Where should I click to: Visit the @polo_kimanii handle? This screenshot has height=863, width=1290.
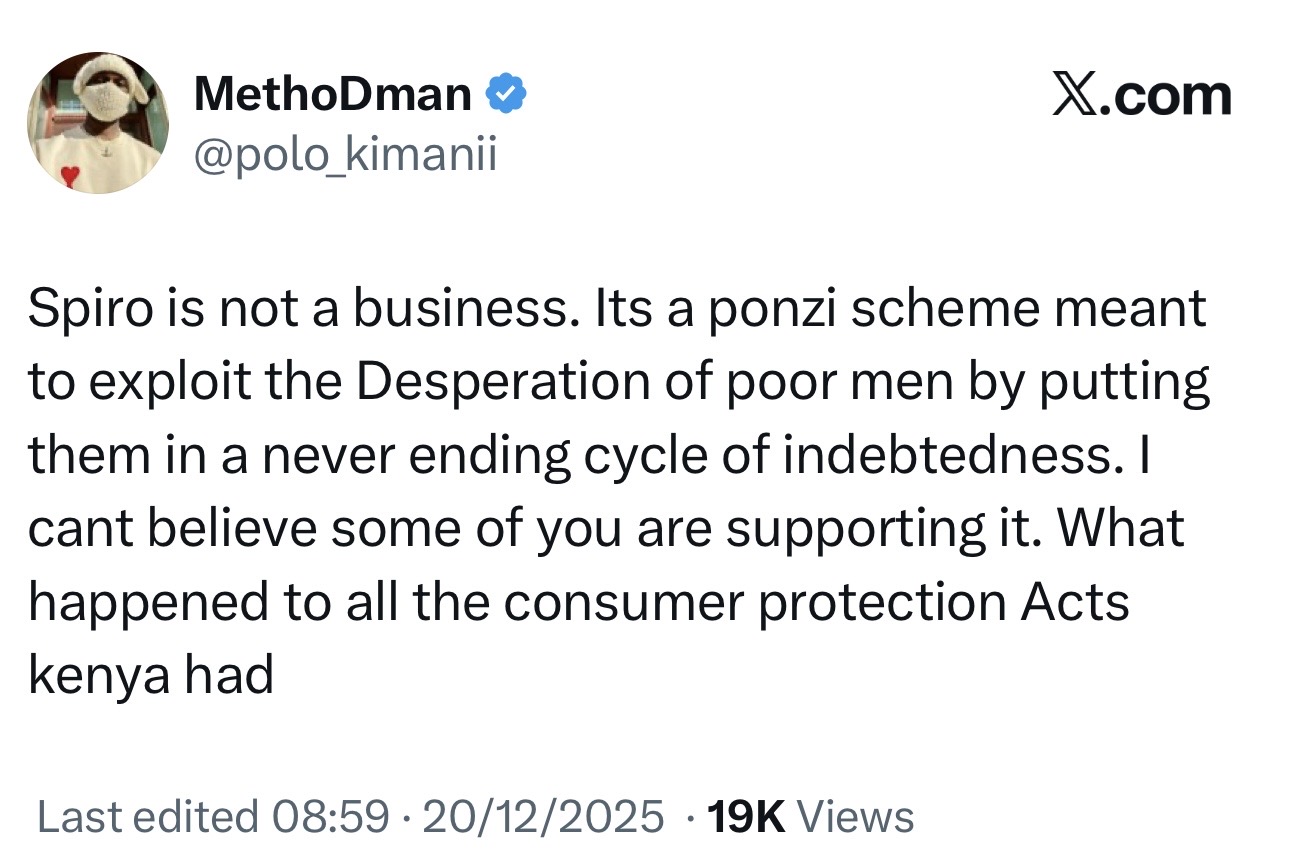[x=344, y=155]
